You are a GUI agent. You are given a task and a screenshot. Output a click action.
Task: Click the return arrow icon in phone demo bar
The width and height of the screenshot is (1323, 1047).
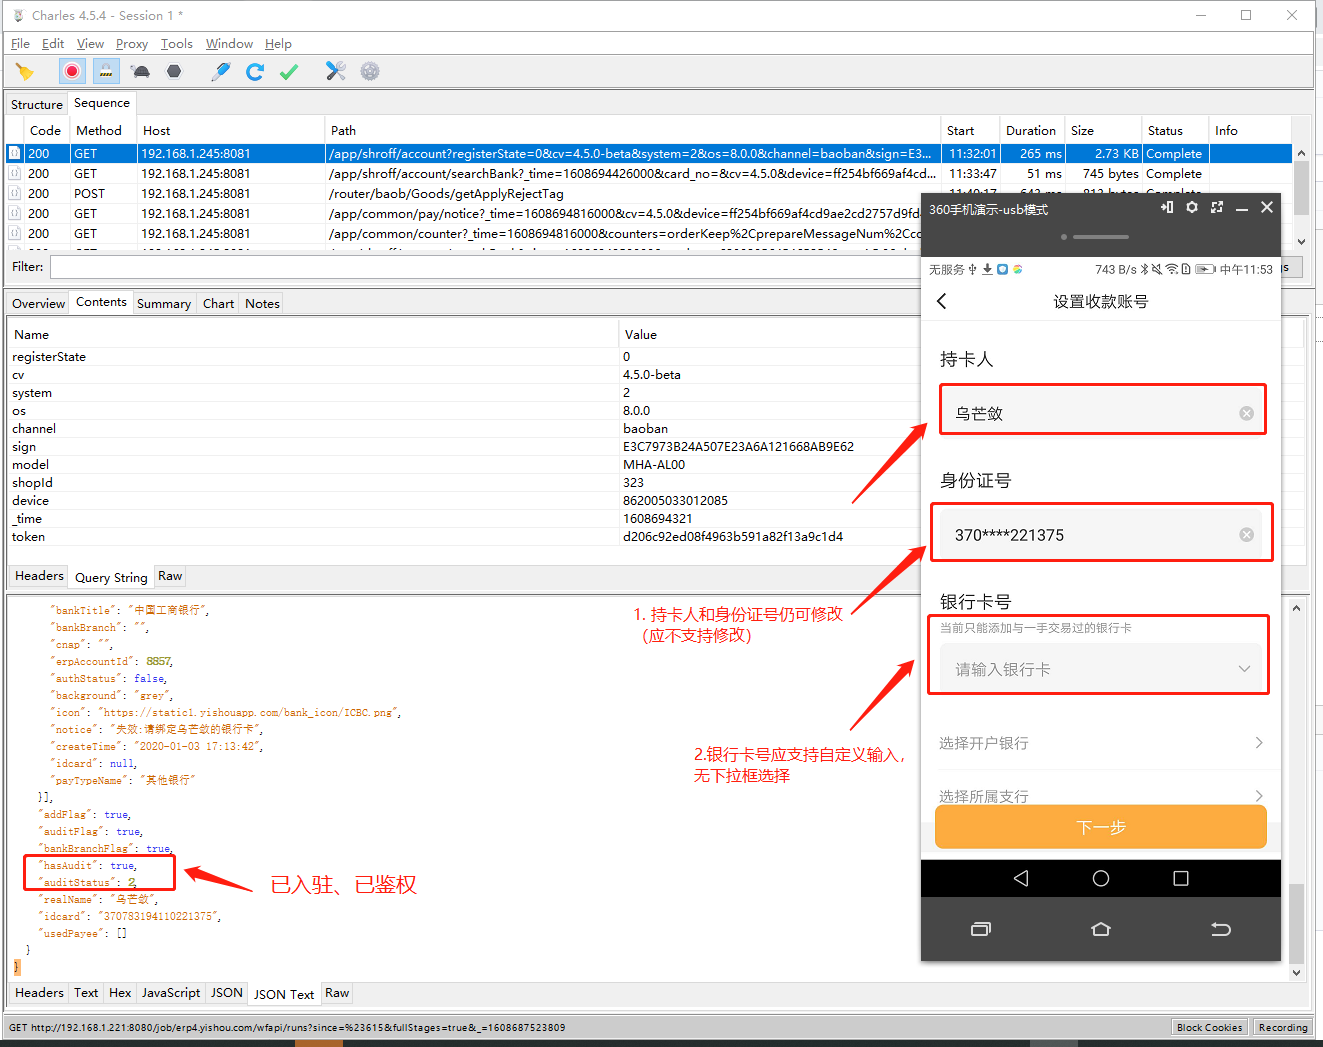[x=1221, y=929]
